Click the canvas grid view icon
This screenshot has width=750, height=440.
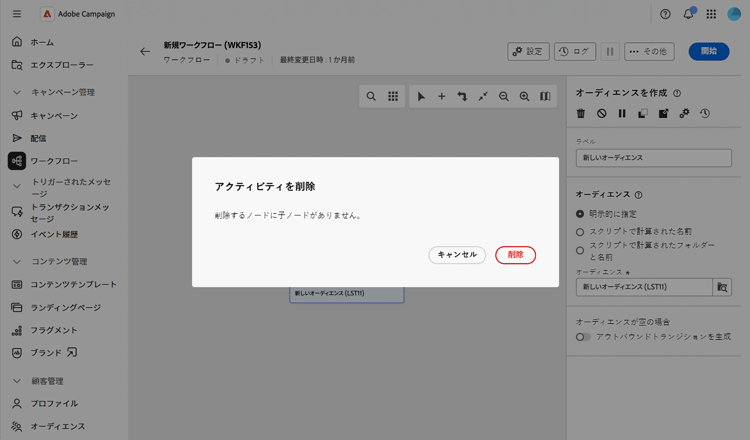[393, 96]
